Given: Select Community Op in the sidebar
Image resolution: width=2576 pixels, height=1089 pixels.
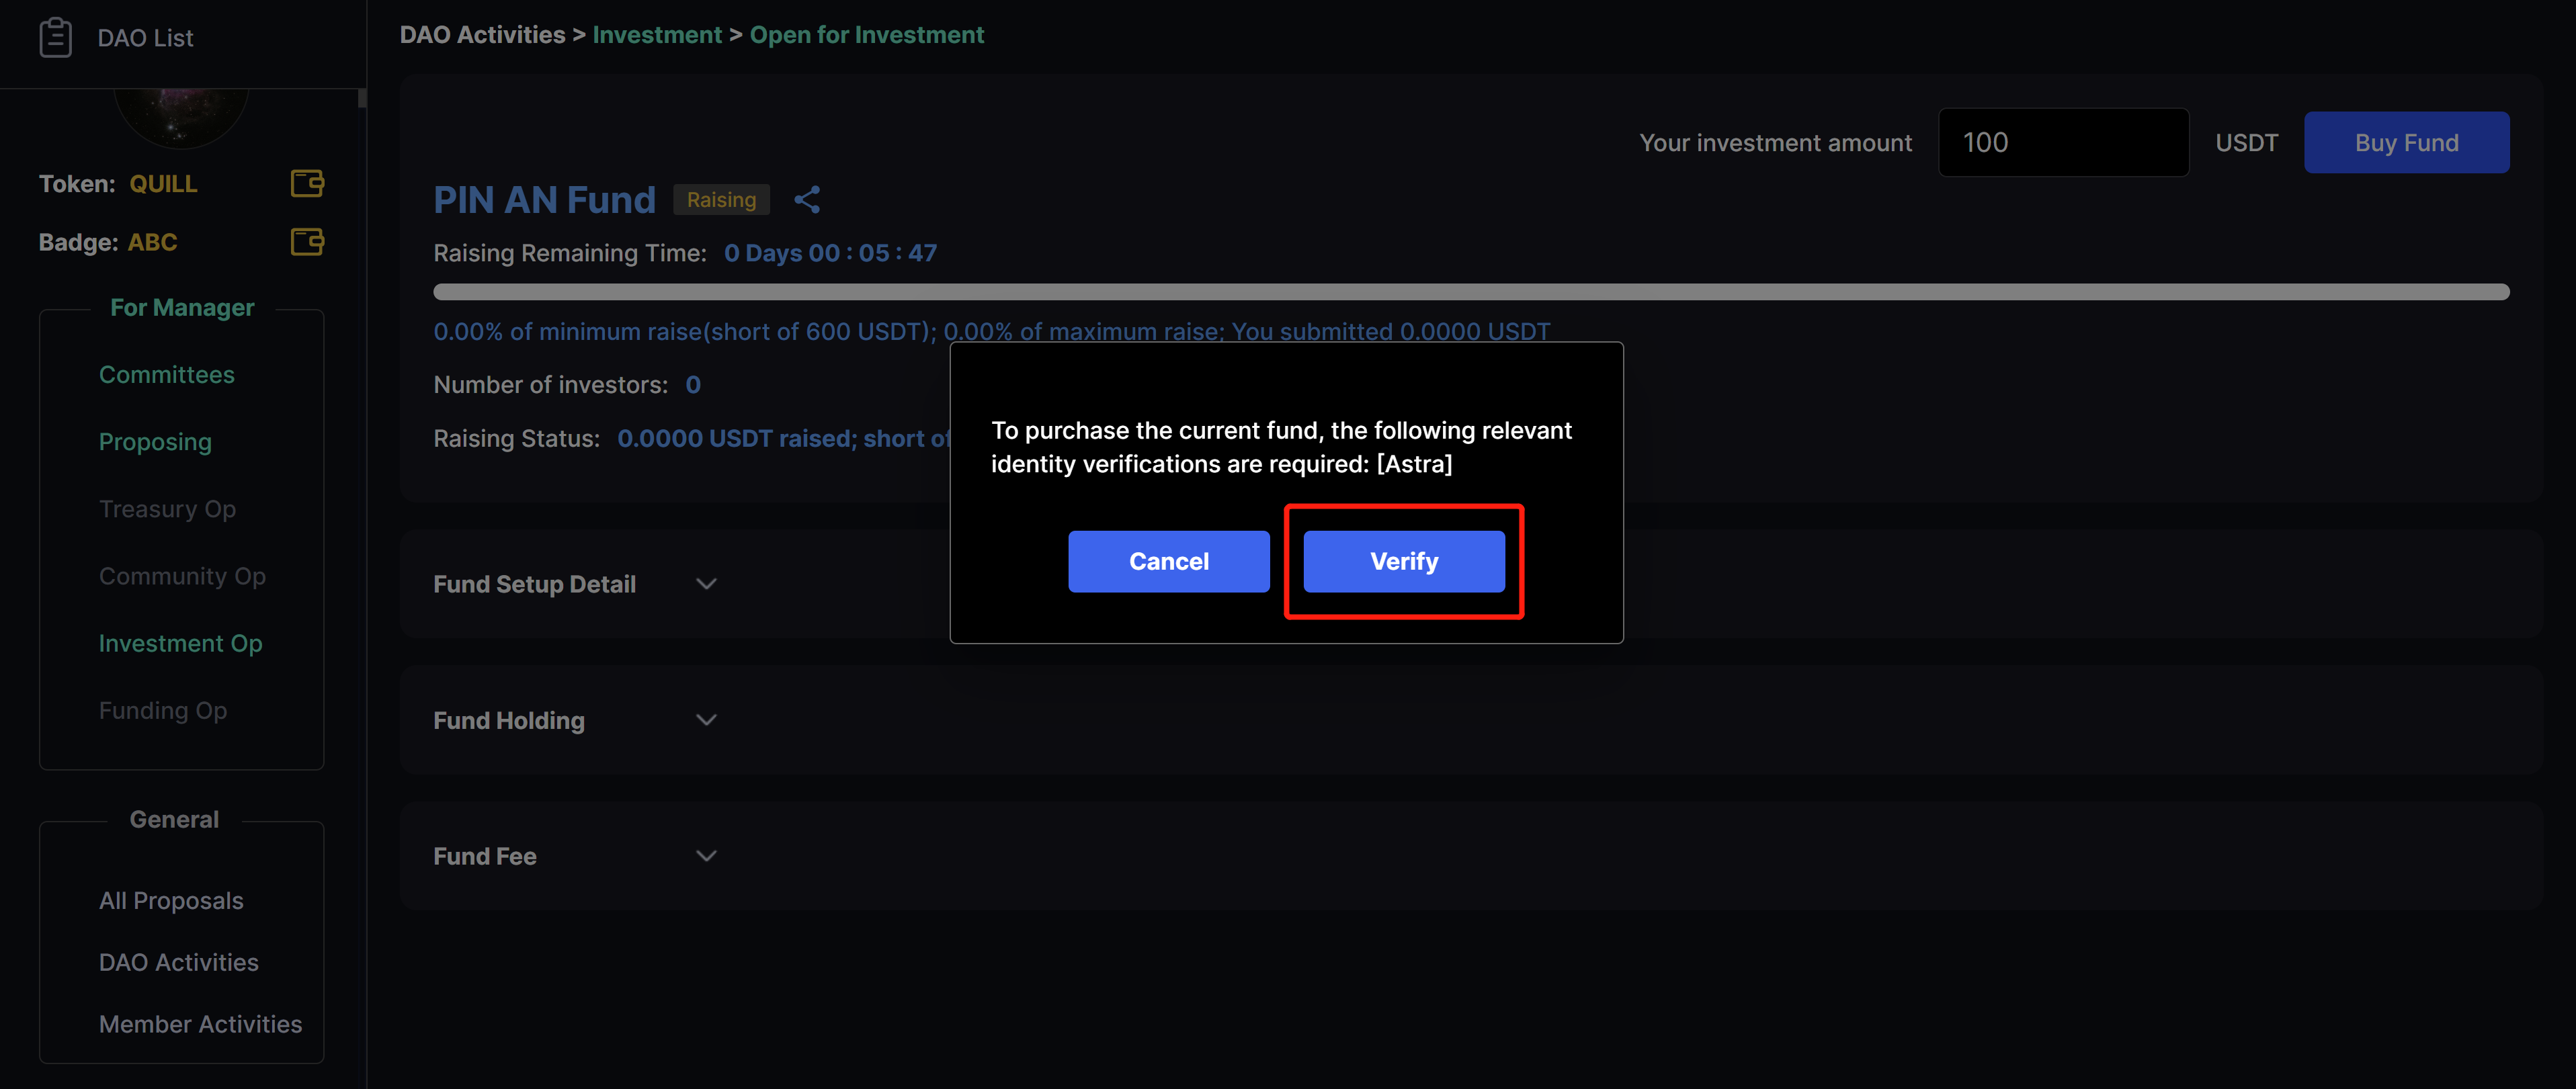Looking at the screenshot, I should pyautogui.click(x=182, y=576).
